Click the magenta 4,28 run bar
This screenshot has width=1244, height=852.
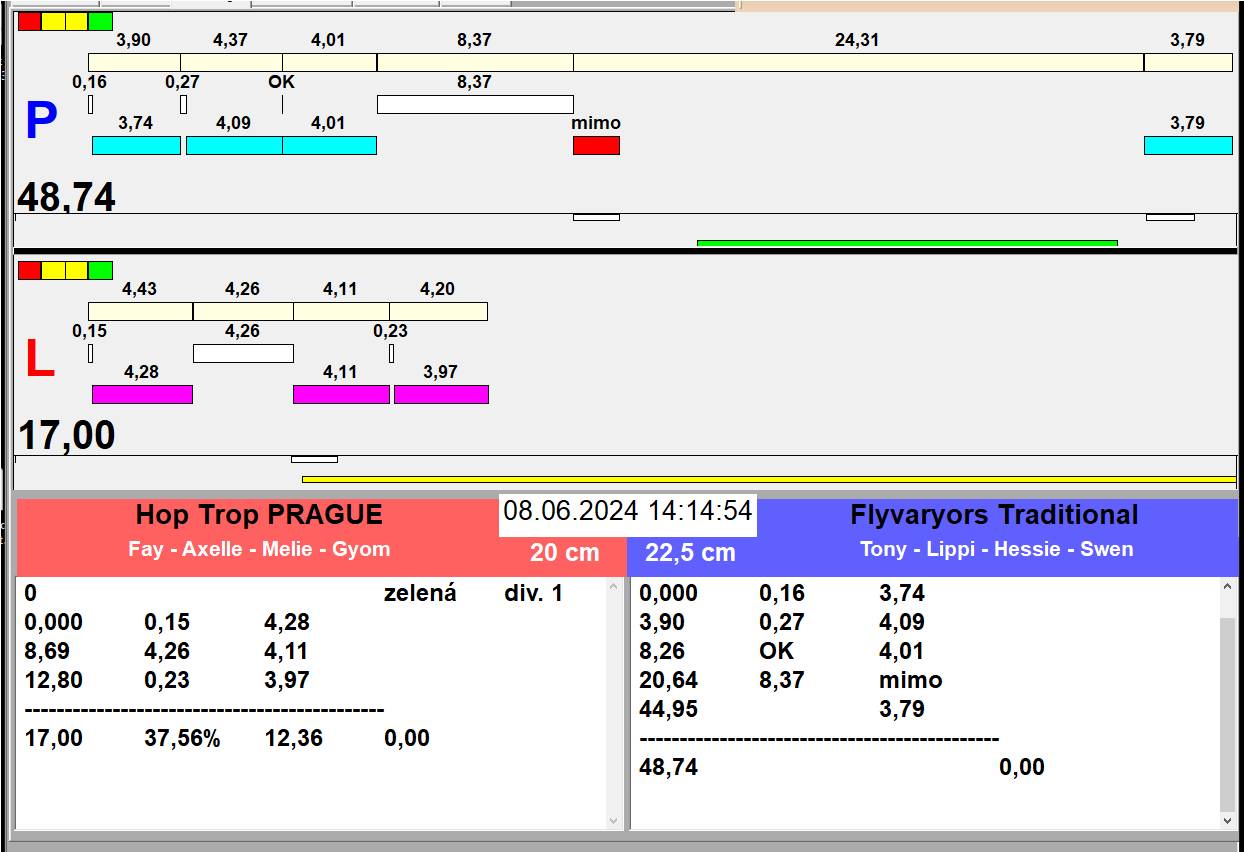point(142,394)
